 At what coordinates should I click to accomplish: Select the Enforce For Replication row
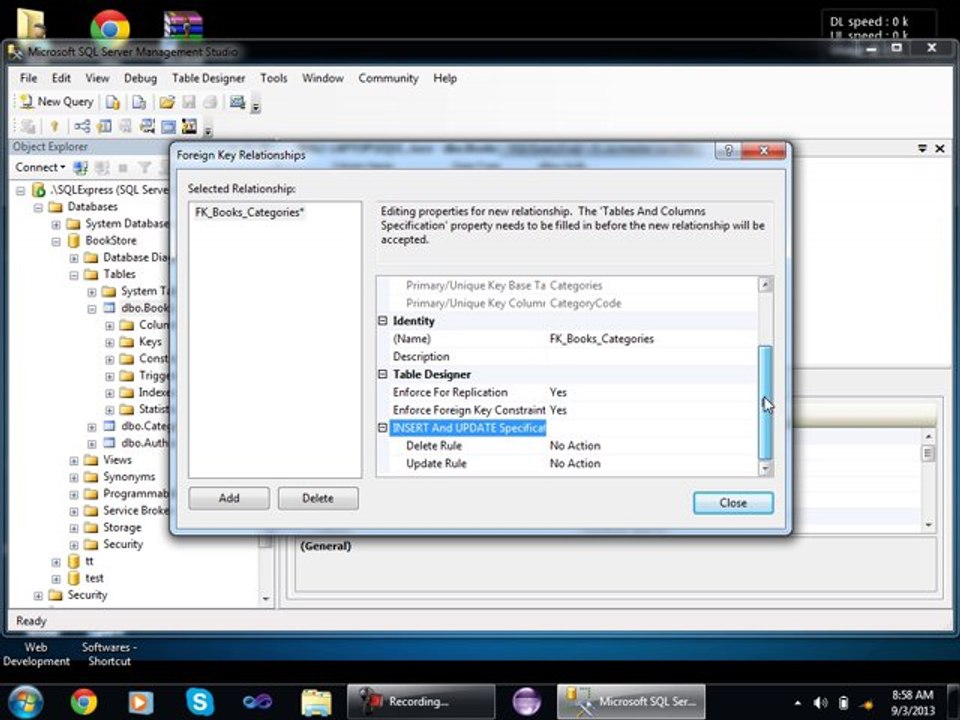coord(568,392)
